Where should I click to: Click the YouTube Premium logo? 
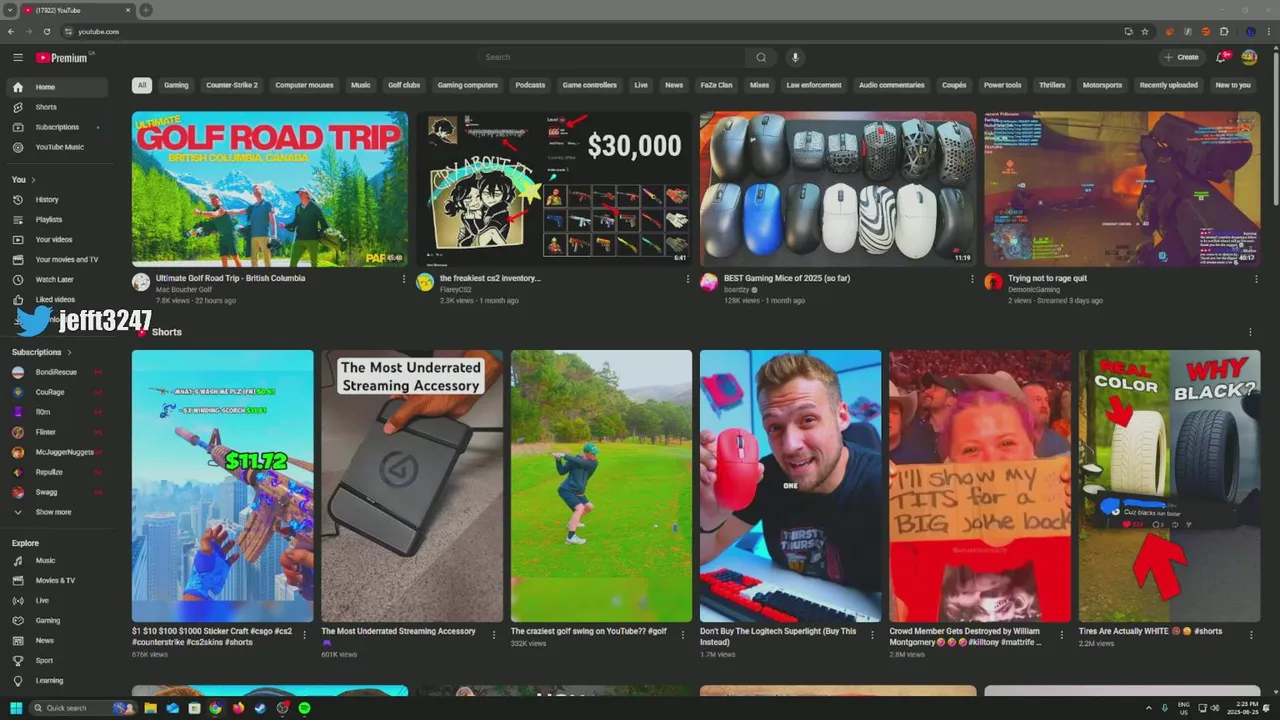click(63, 58)
